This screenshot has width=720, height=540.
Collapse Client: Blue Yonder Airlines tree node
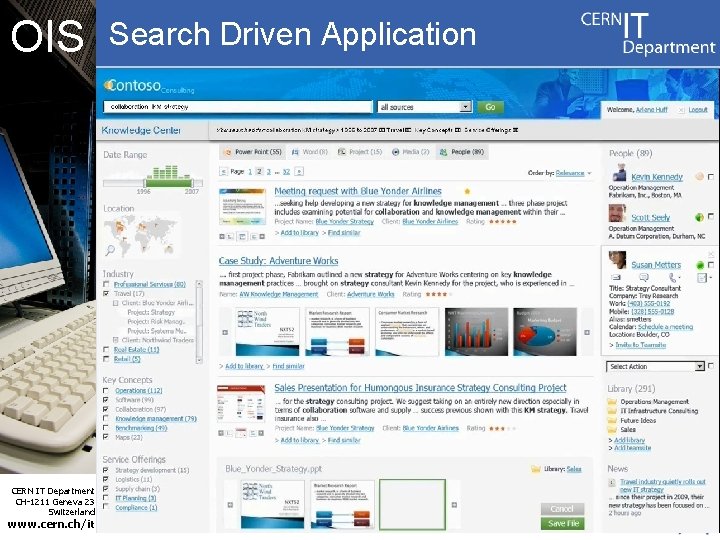[116, 303]
